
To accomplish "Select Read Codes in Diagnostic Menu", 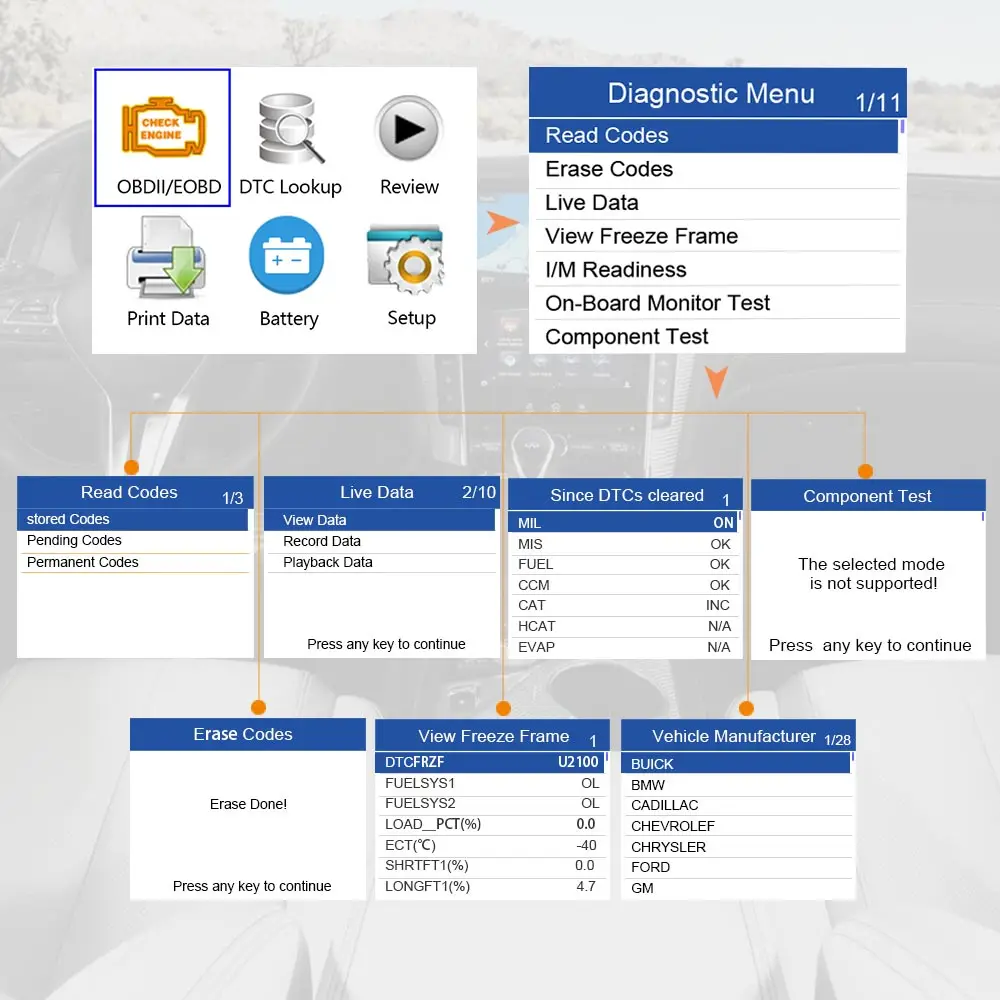I will click(x=713, y=135).
